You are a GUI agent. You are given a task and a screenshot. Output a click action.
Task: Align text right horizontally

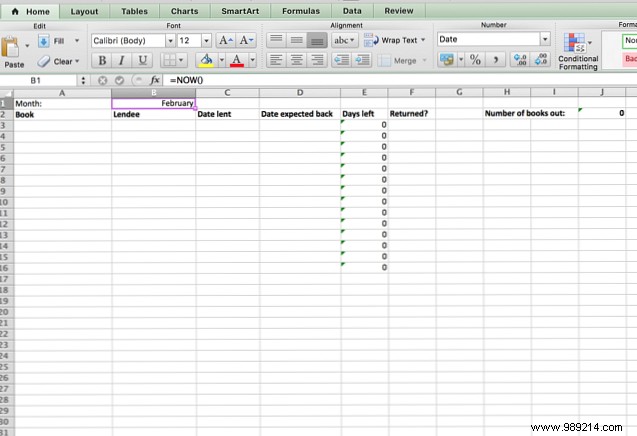tap(317, 61)
